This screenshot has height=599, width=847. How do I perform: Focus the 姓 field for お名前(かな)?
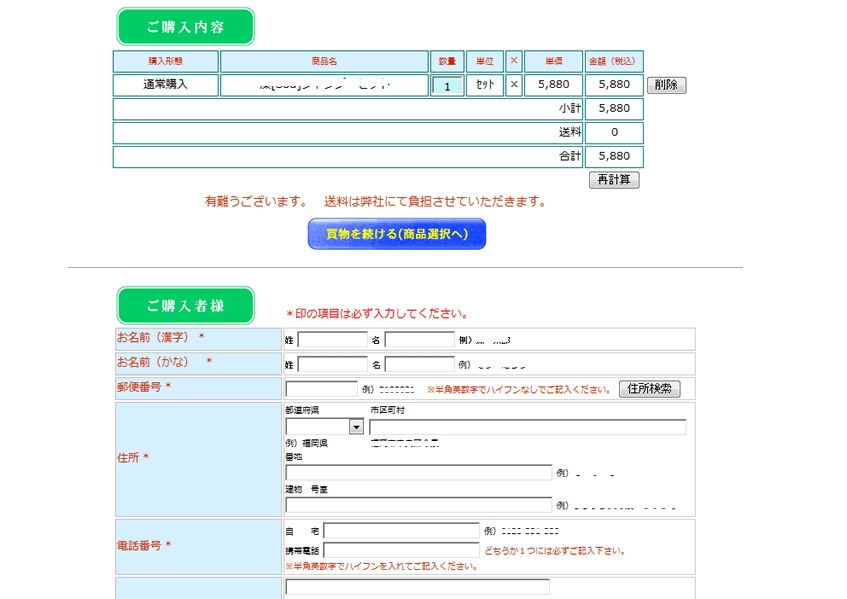tap(333, 365)
